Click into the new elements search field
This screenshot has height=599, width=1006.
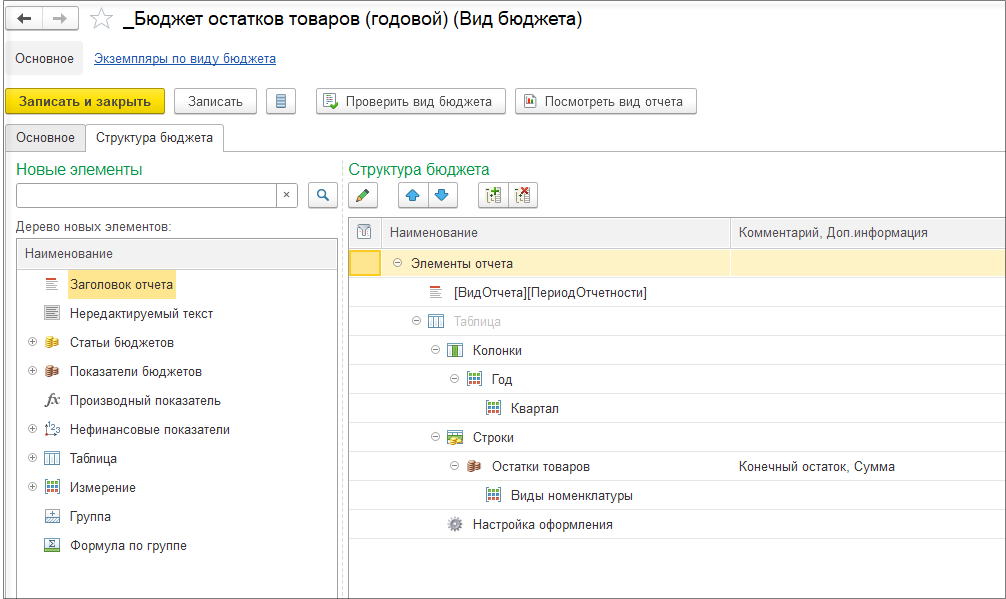coord(145,196)
